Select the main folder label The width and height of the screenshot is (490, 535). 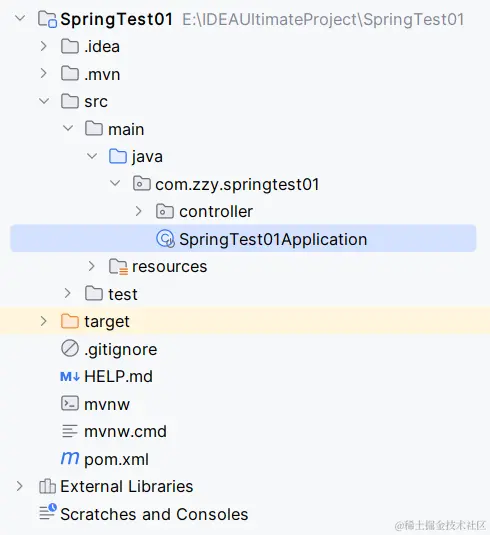point(126,129)
